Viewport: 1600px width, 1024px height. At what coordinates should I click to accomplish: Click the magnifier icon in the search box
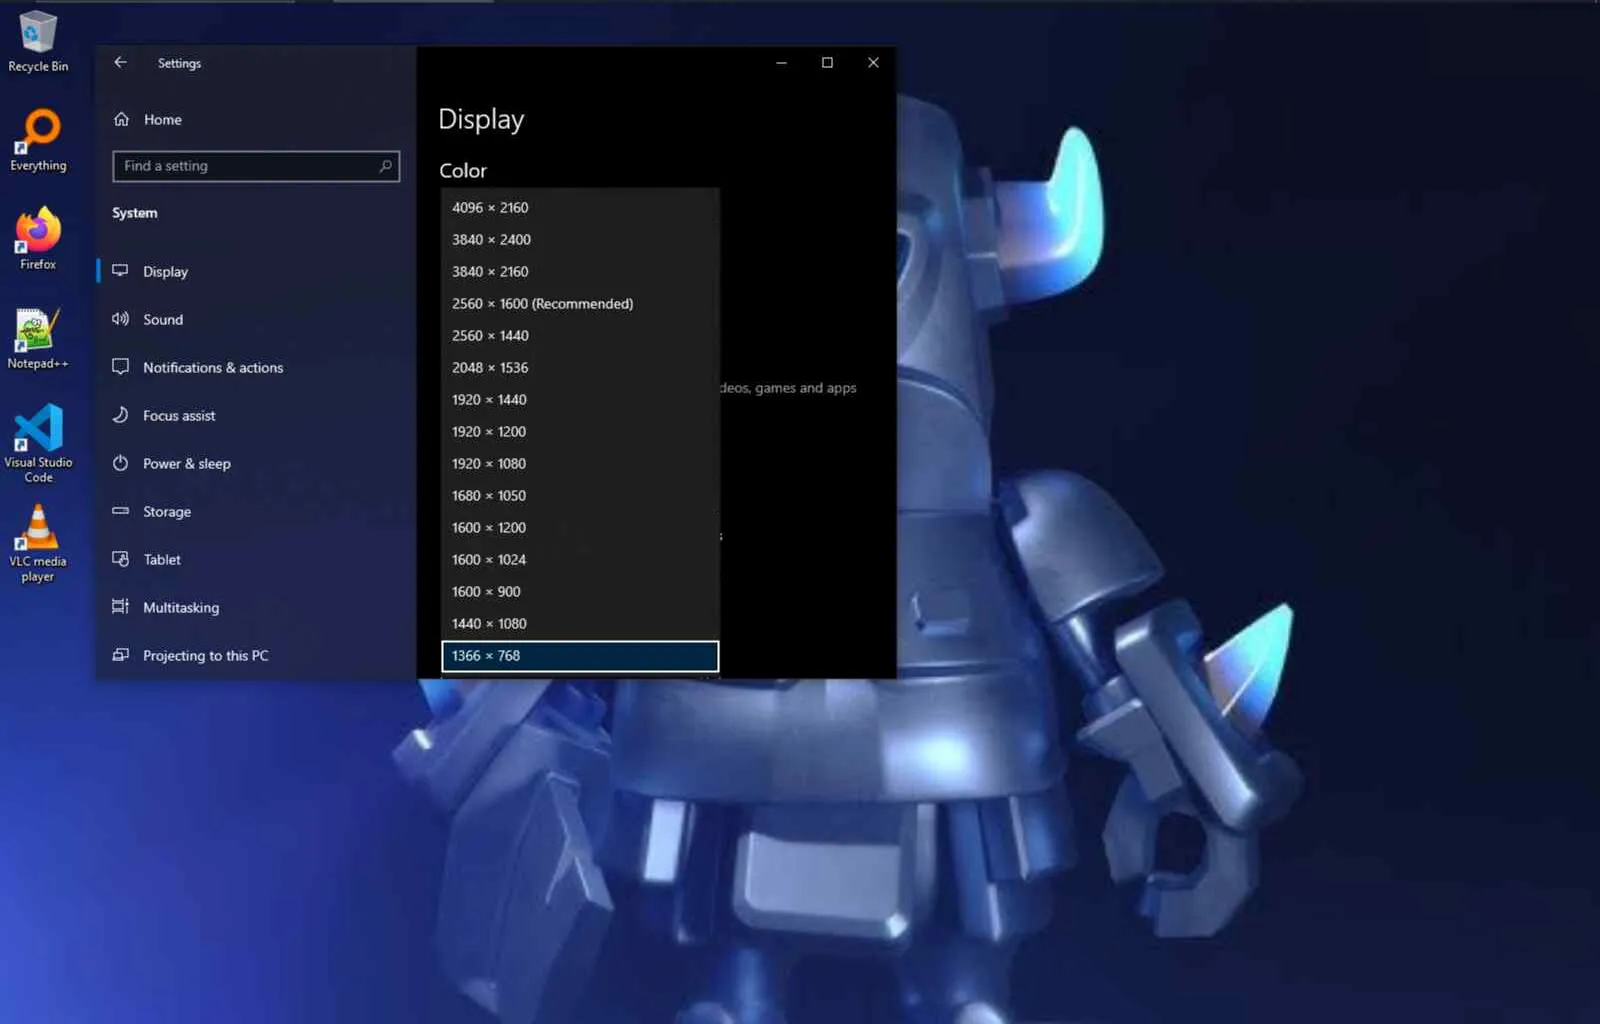coord(385,166)
